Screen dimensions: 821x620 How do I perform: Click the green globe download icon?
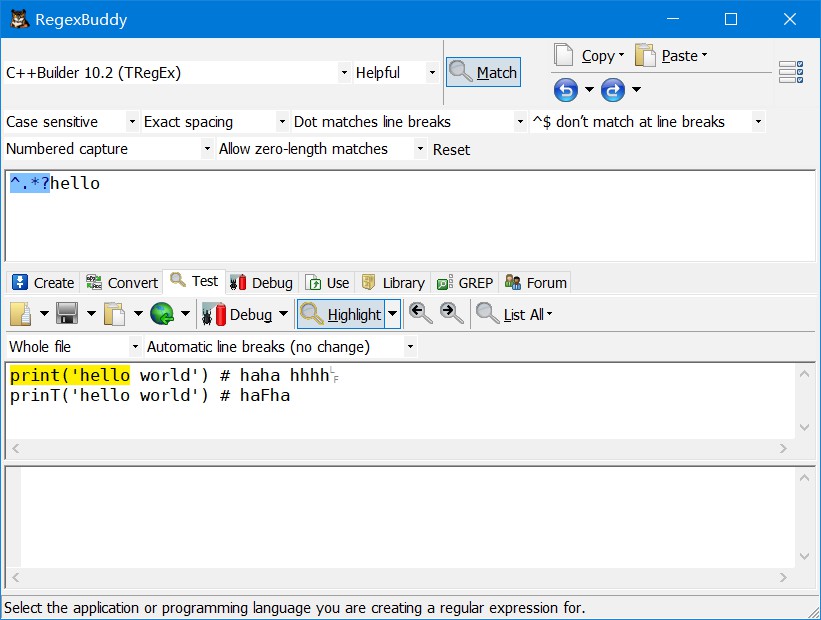162,314
